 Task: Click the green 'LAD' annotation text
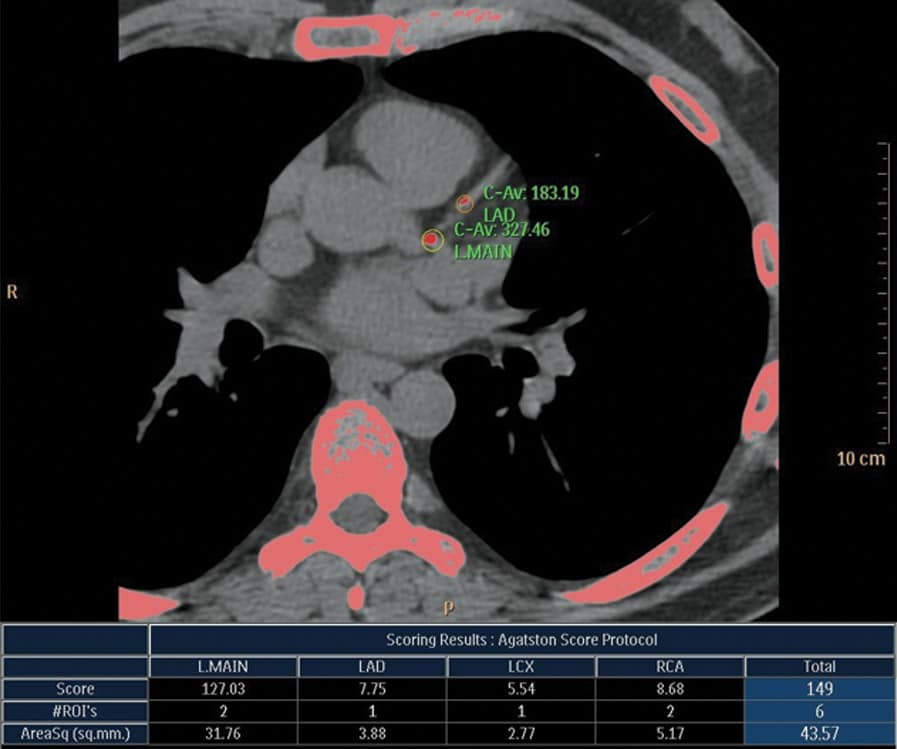pyautogui.click(x=499, y=215)
